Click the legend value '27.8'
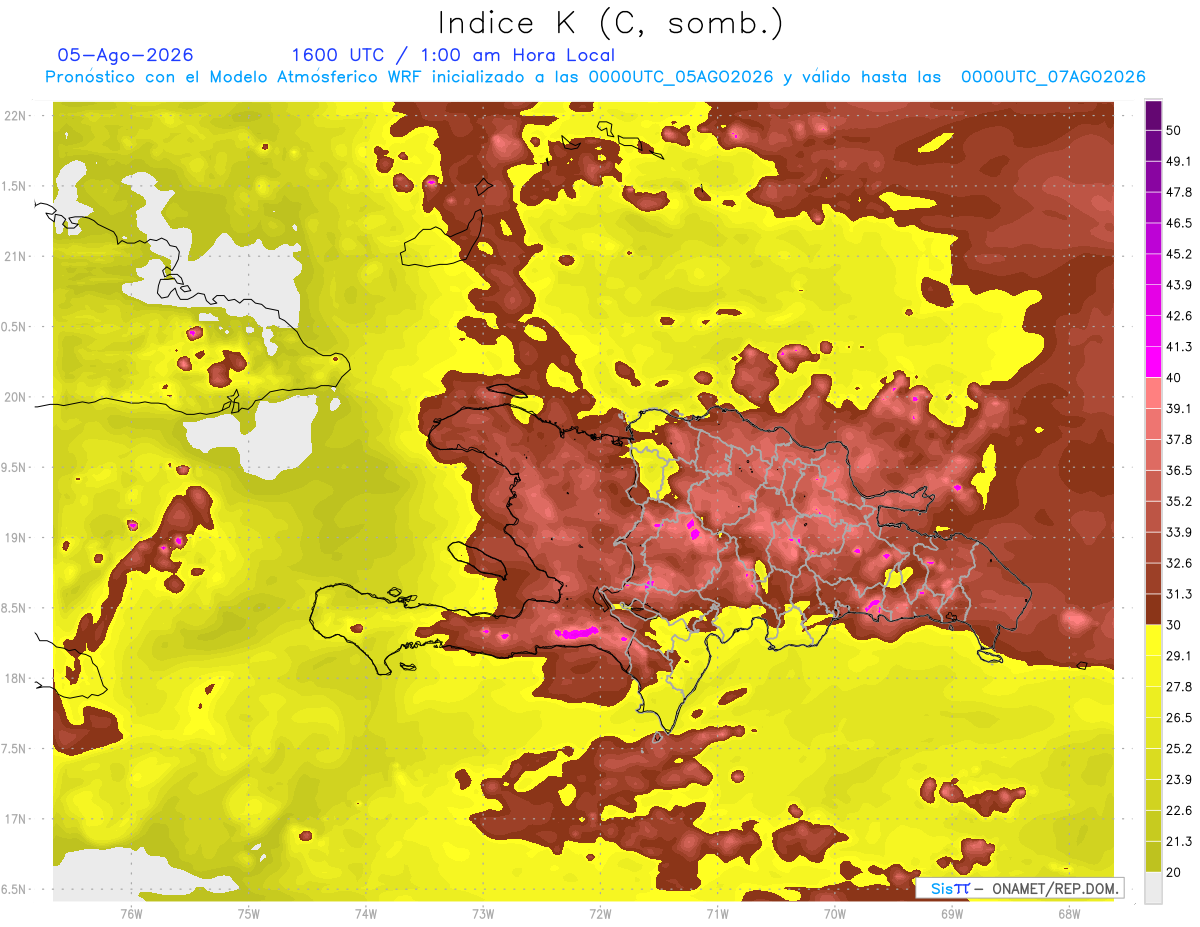This screenshot has height=927, width=1200. (x=1179, y=686)
